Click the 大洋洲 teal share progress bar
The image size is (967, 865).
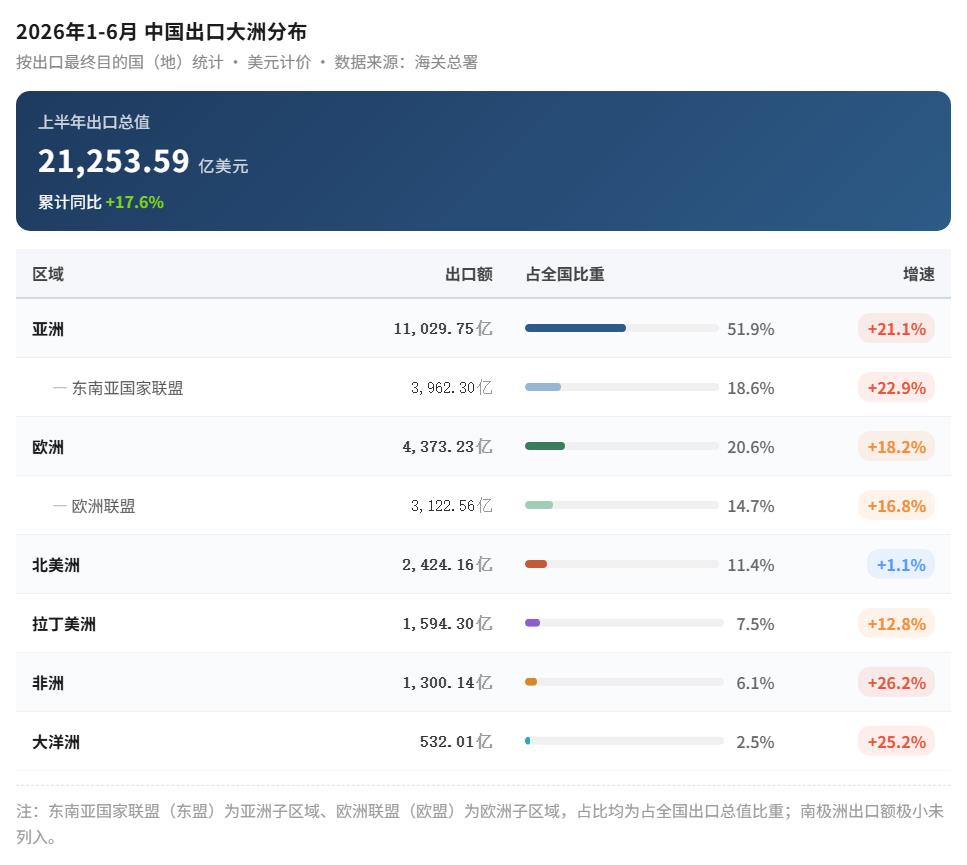pyautogui.click(x=624, y=741)
